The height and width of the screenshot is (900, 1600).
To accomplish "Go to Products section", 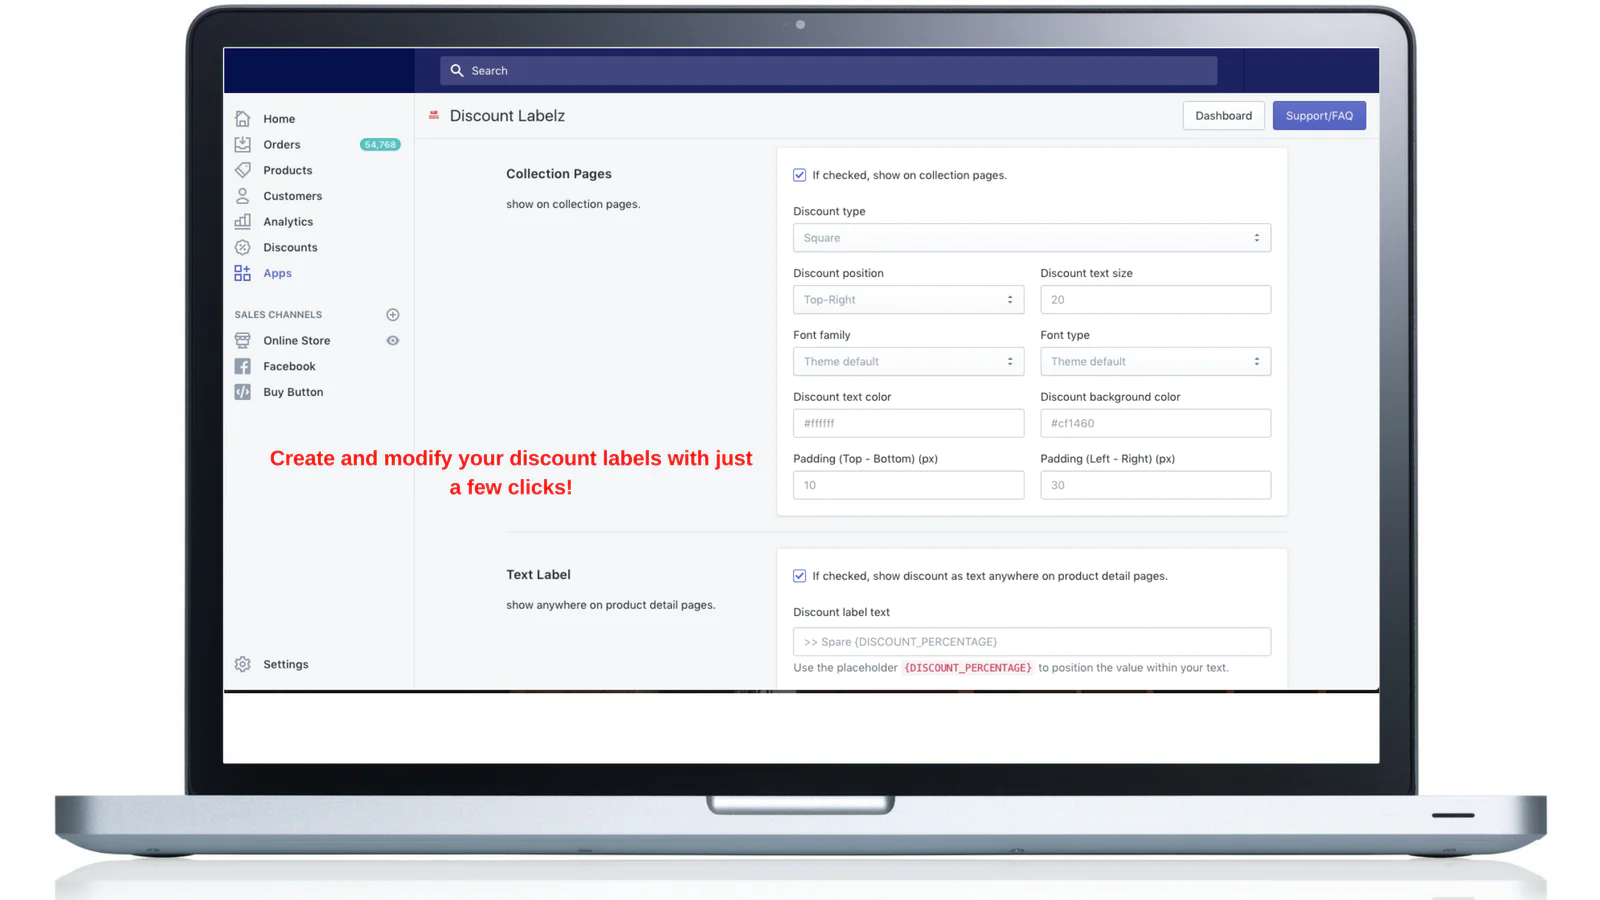I will click(288, 171).
